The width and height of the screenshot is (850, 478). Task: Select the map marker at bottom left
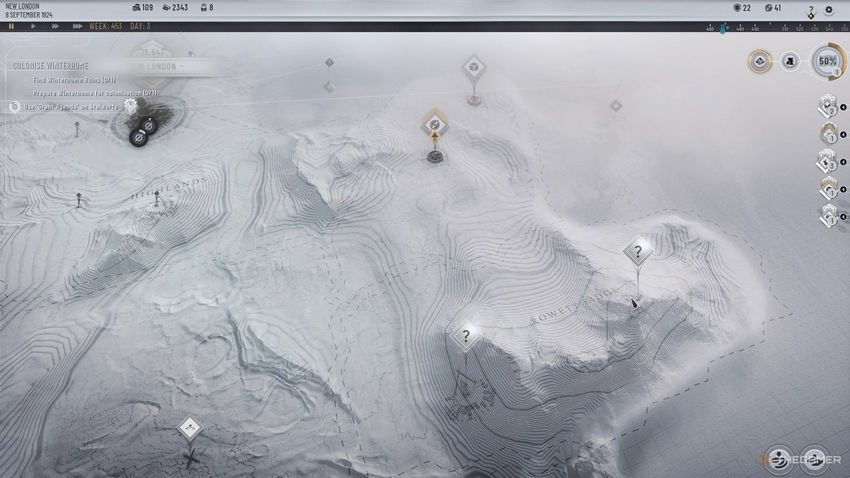[x=189, y=429]
